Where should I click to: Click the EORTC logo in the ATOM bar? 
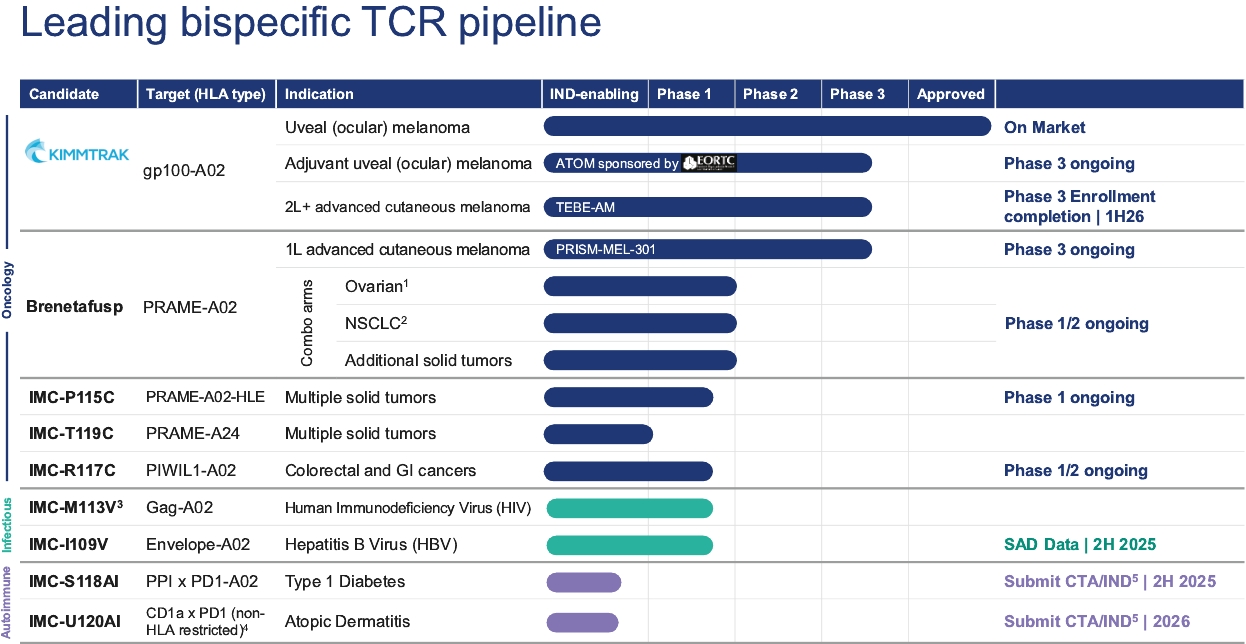coord(709,163)
